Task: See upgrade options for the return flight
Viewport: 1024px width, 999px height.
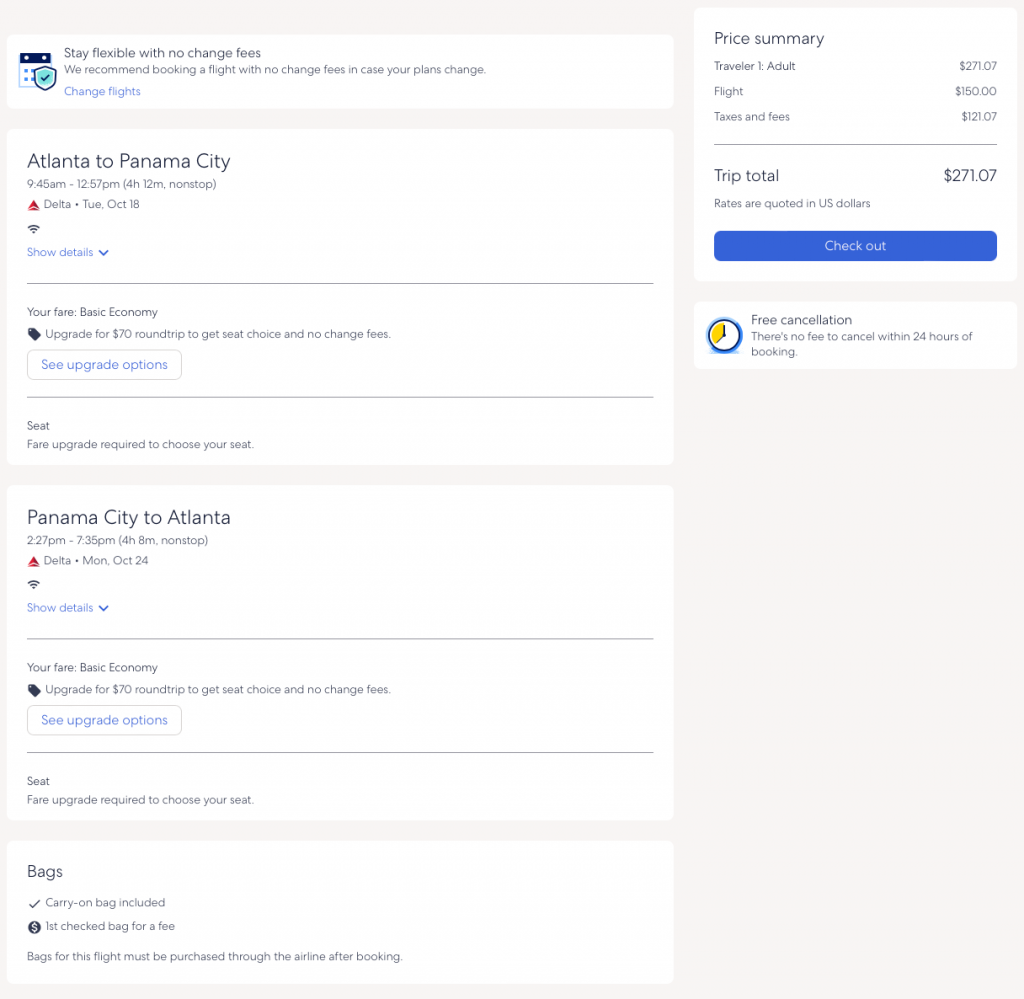Action: point(104,720)
